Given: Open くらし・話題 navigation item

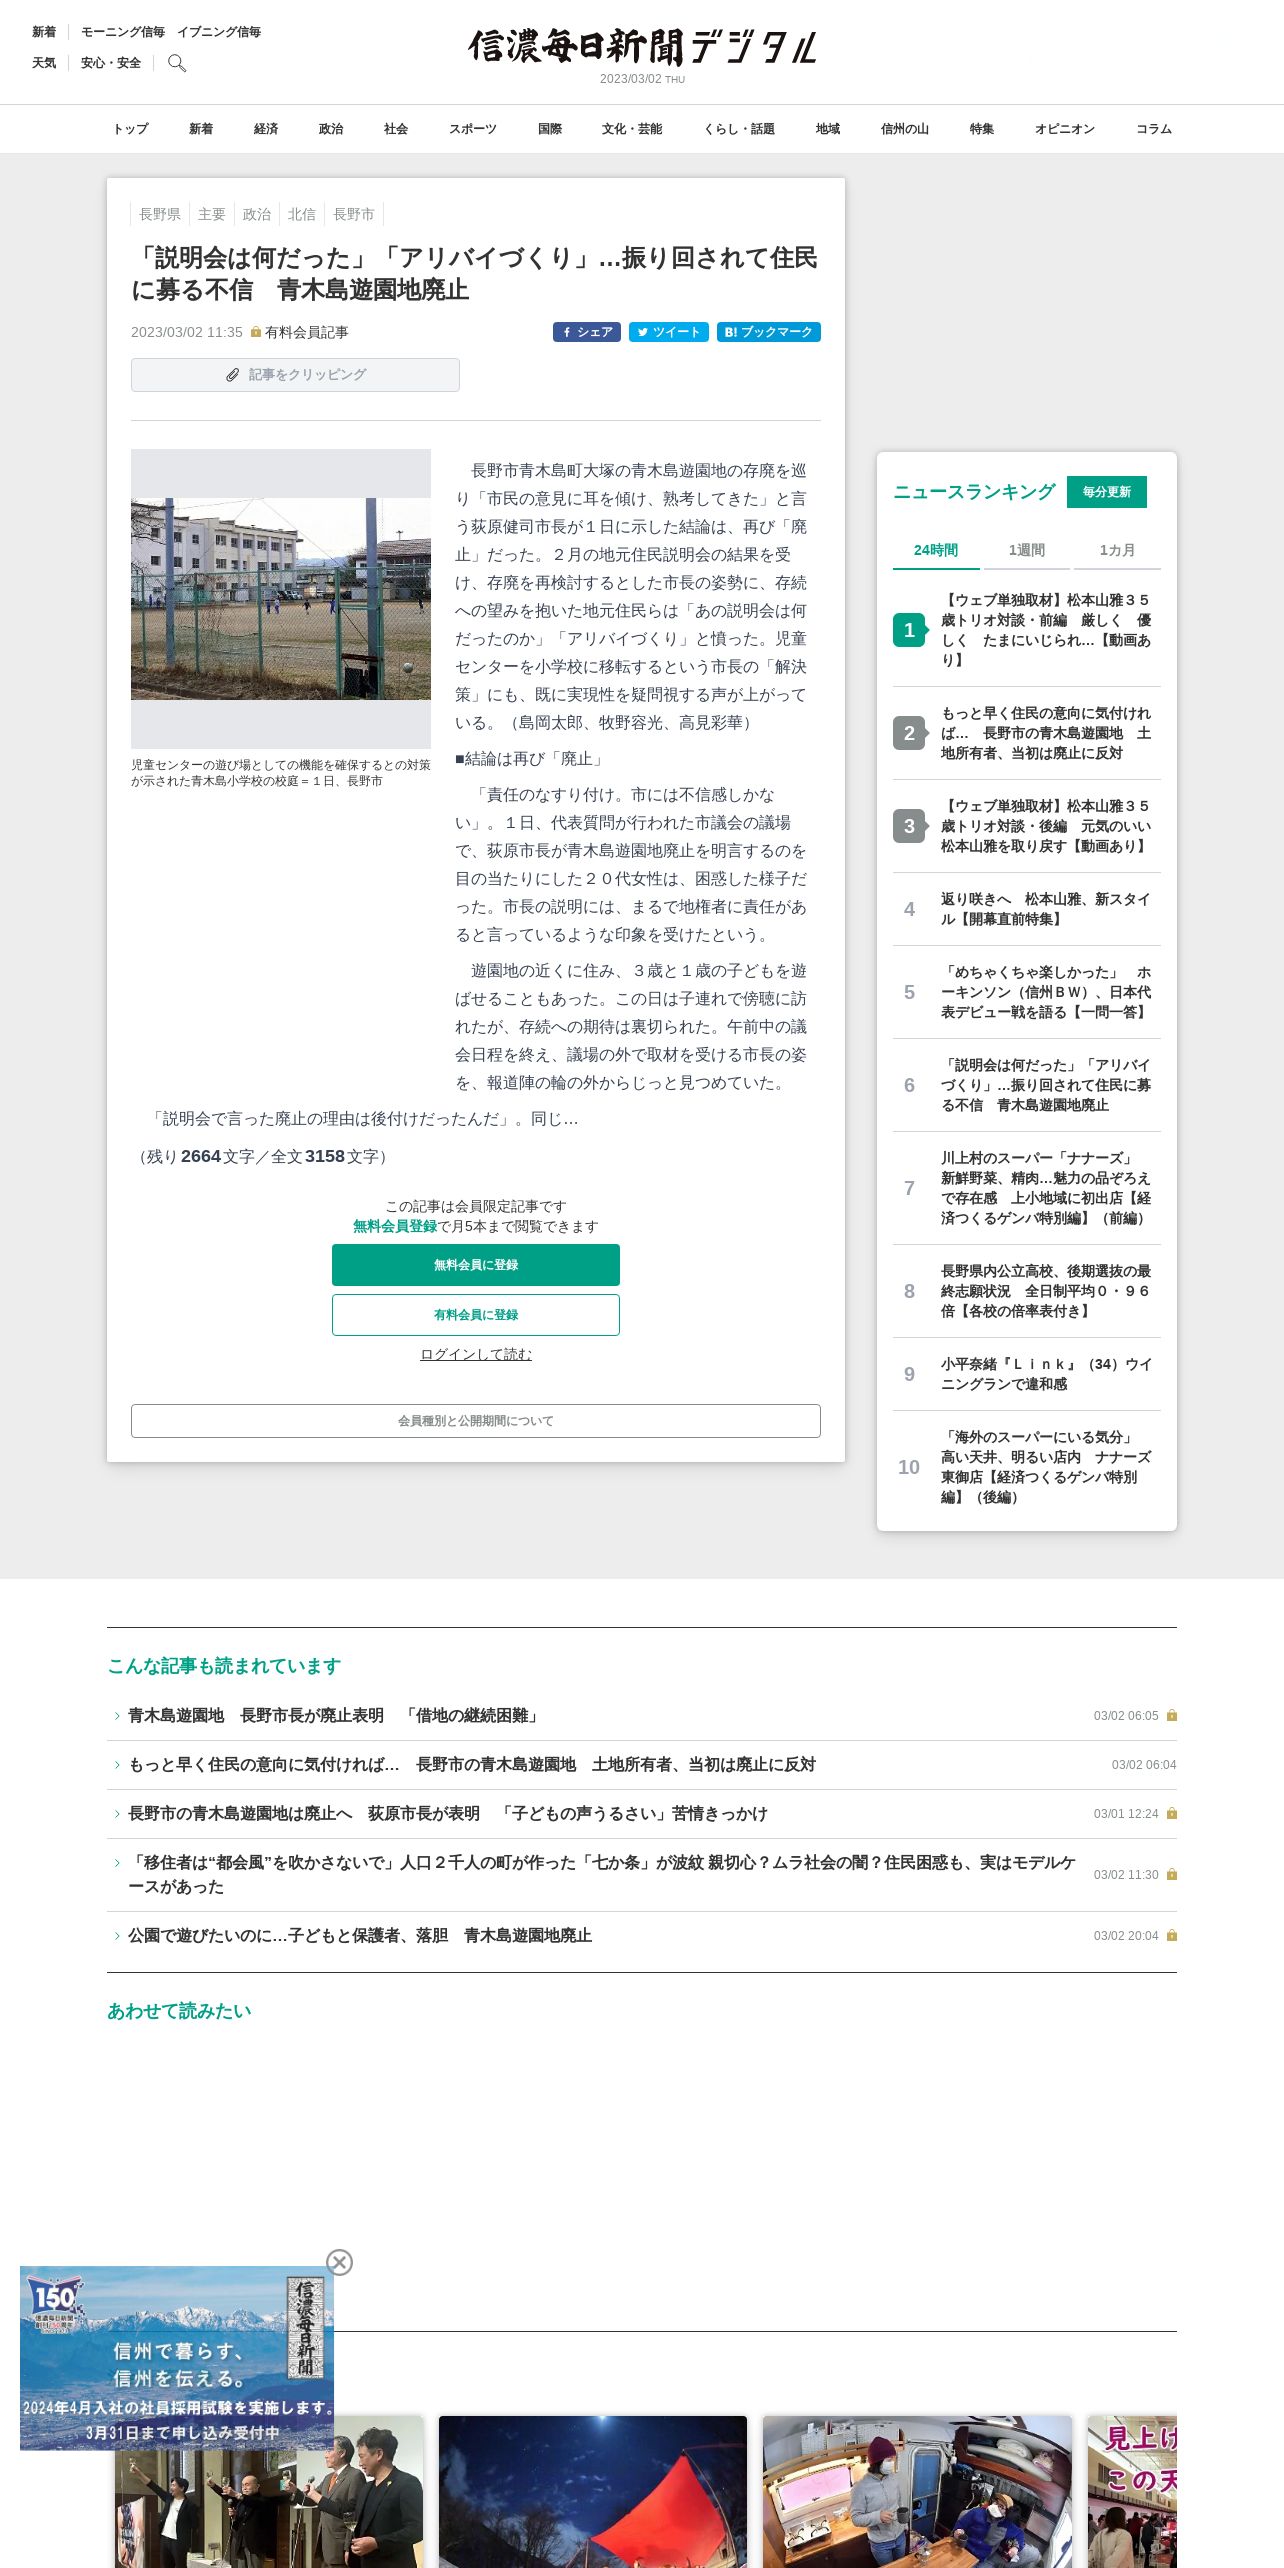Looking at the screenshot, I should click(x=739, y=129).
